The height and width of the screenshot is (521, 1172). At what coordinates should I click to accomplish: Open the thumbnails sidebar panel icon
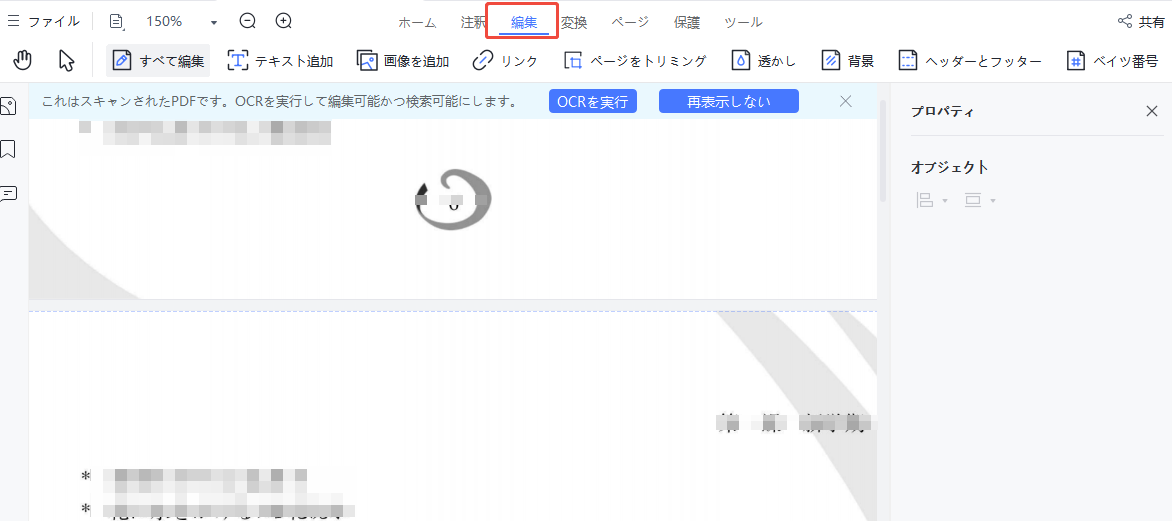tap(8, 107)
